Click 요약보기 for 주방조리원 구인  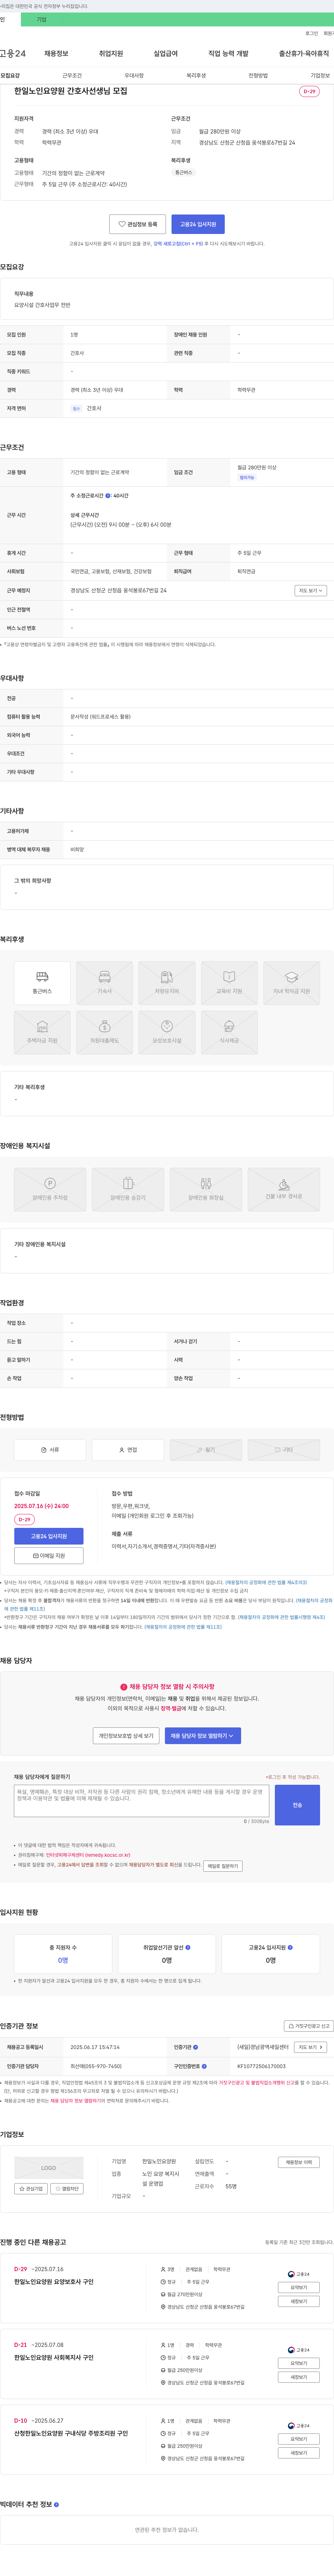[299, 2439]
